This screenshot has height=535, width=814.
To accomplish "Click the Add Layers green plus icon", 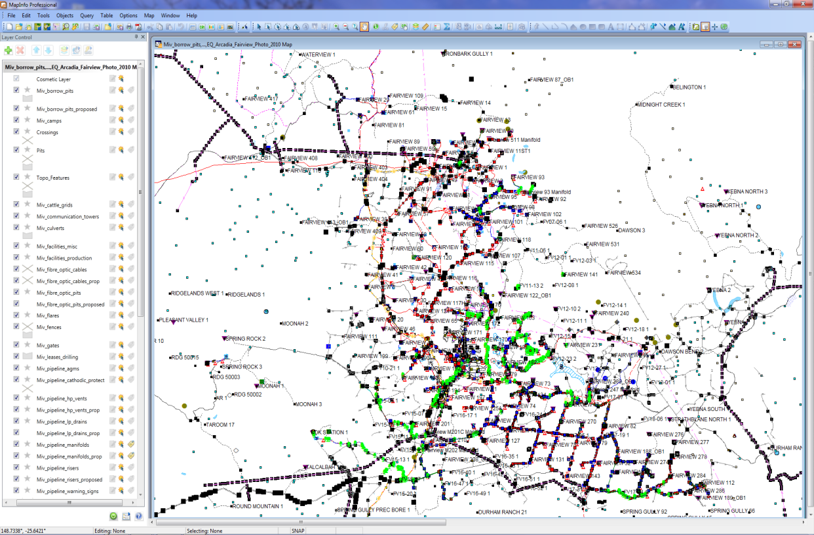I will click(8, 50).
